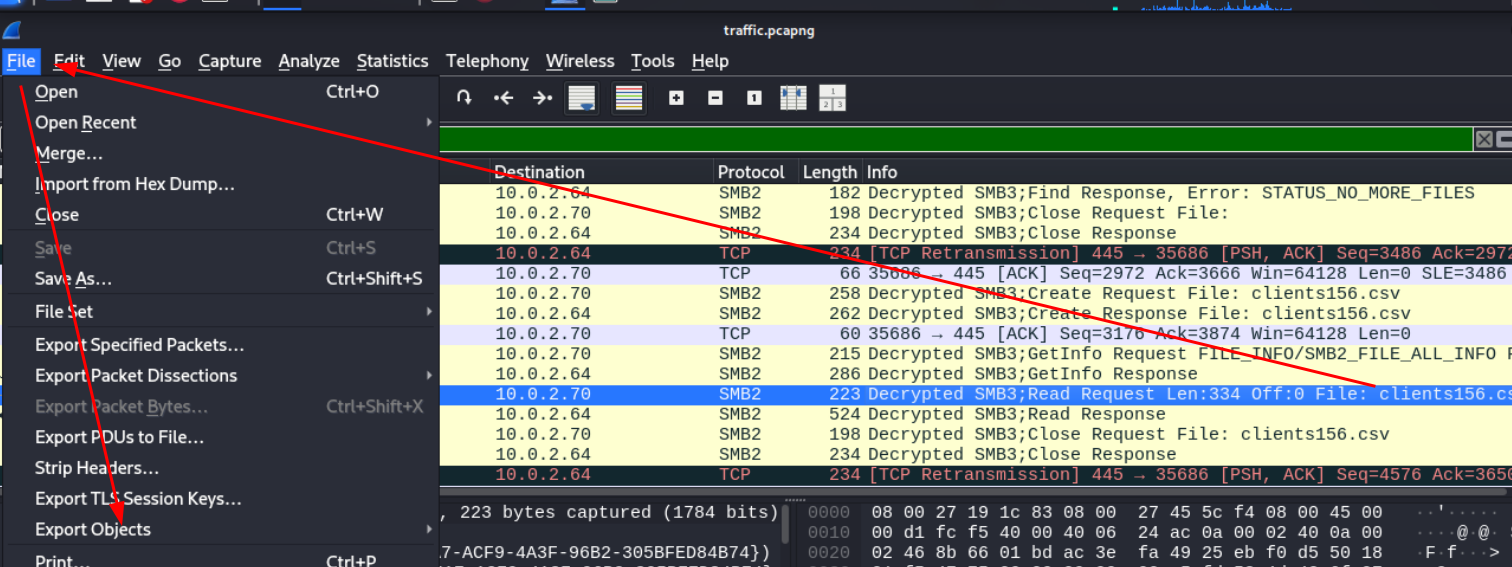1512x567 pixels.
Task: Open the Capture menu
Action: [230, 61]
